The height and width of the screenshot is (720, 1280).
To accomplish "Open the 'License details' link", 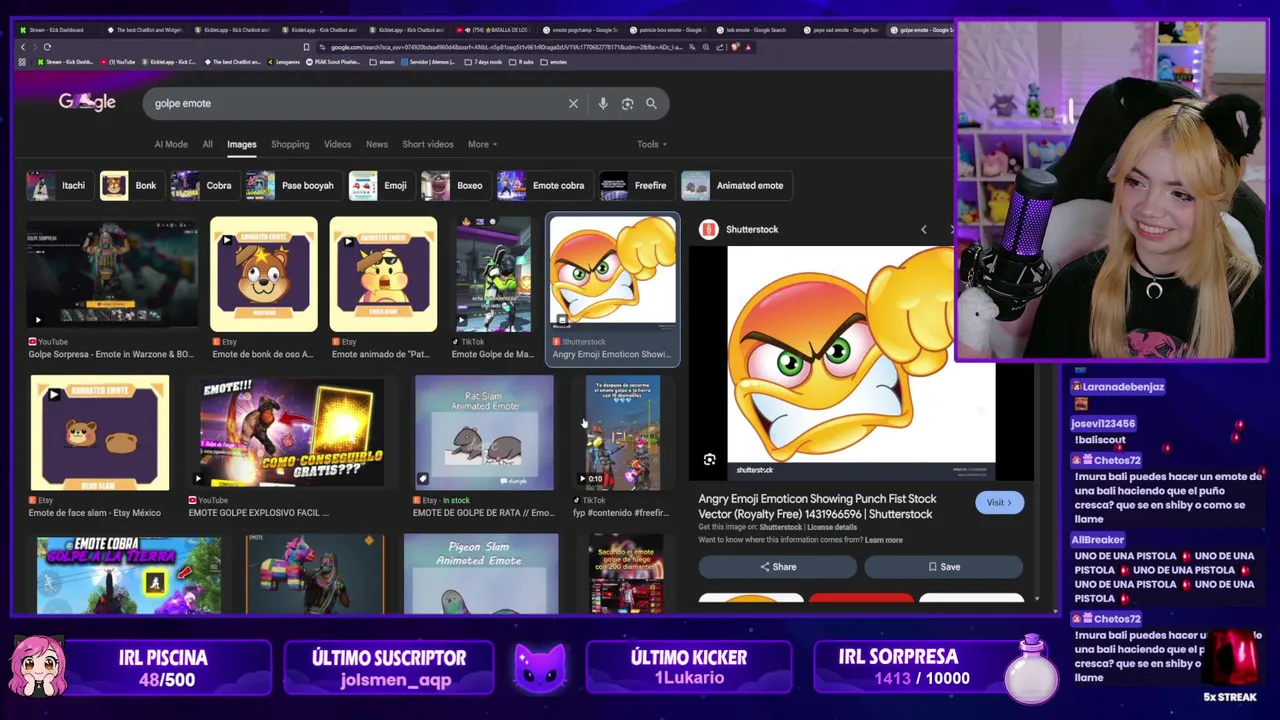I will tap(832, 527).
